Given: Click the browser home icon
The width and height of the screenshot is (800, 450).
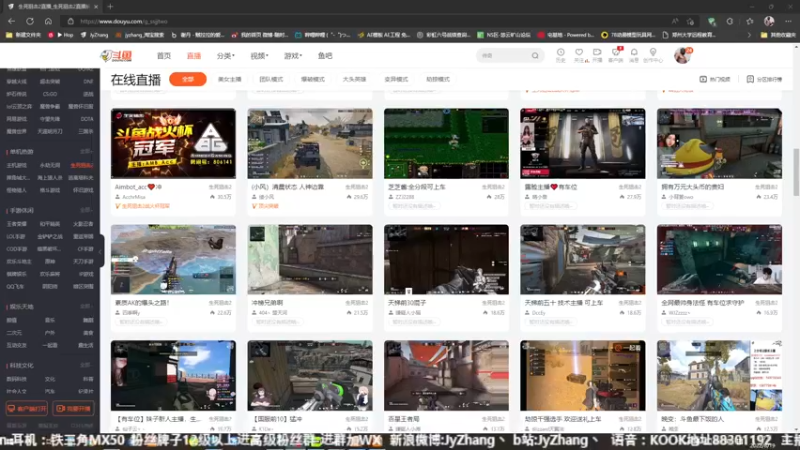Looking at the screenshot, I should 48,21.
